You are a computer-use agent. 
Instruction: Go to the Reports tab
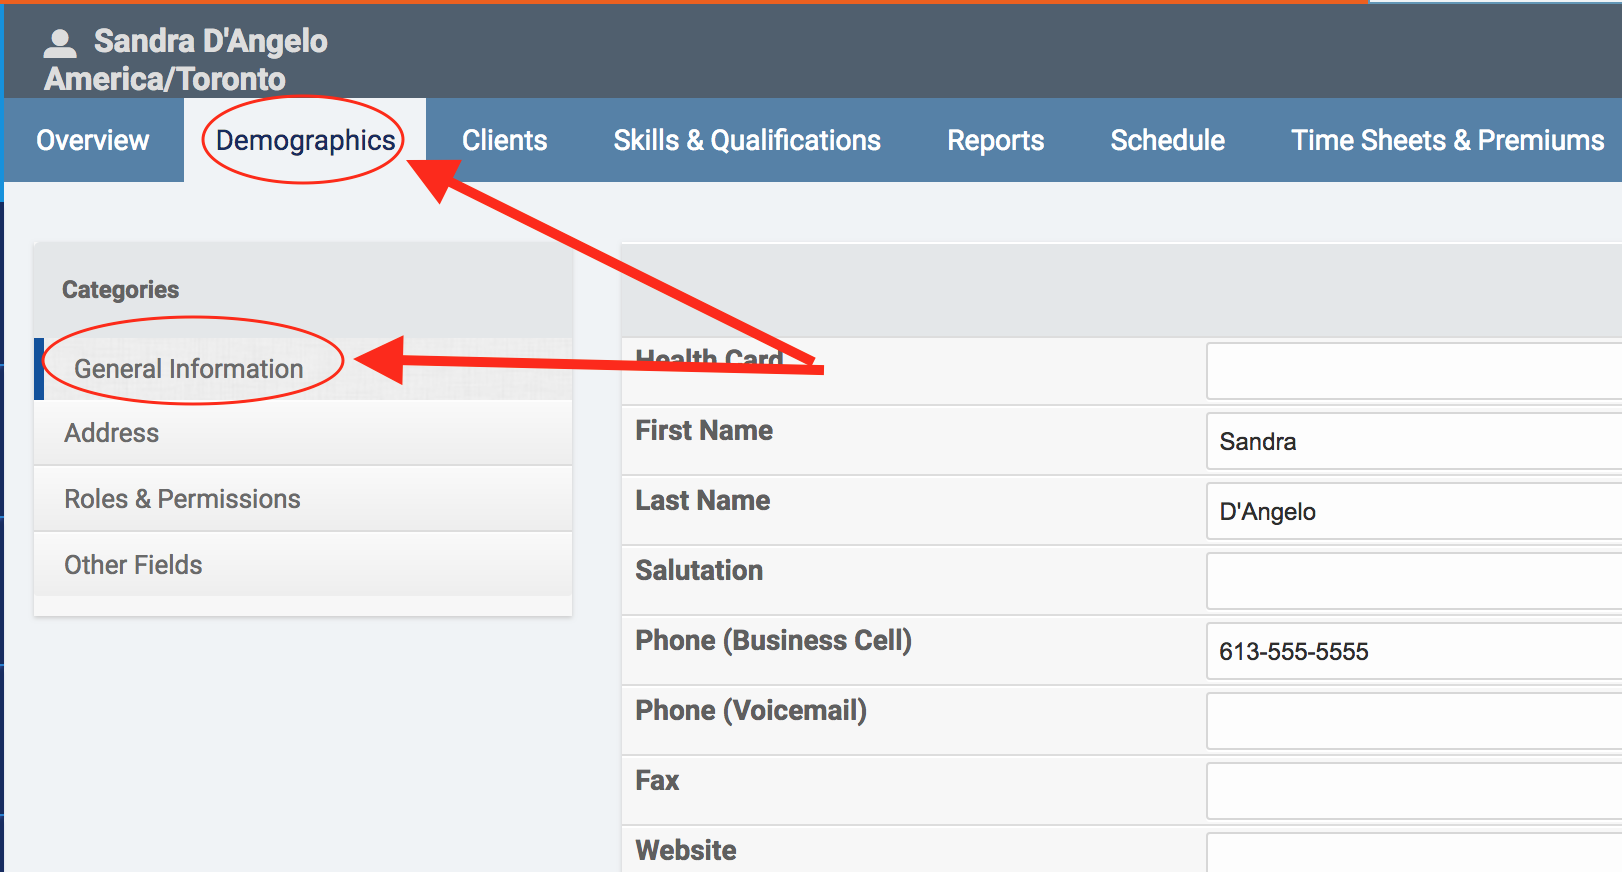pyautogui.click(x=995, y=140)
